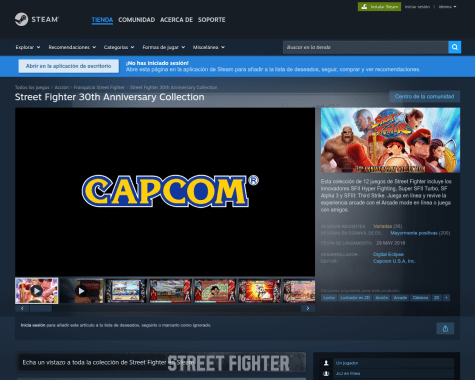Go to the TIENDA tab

[x=102, y=20]
